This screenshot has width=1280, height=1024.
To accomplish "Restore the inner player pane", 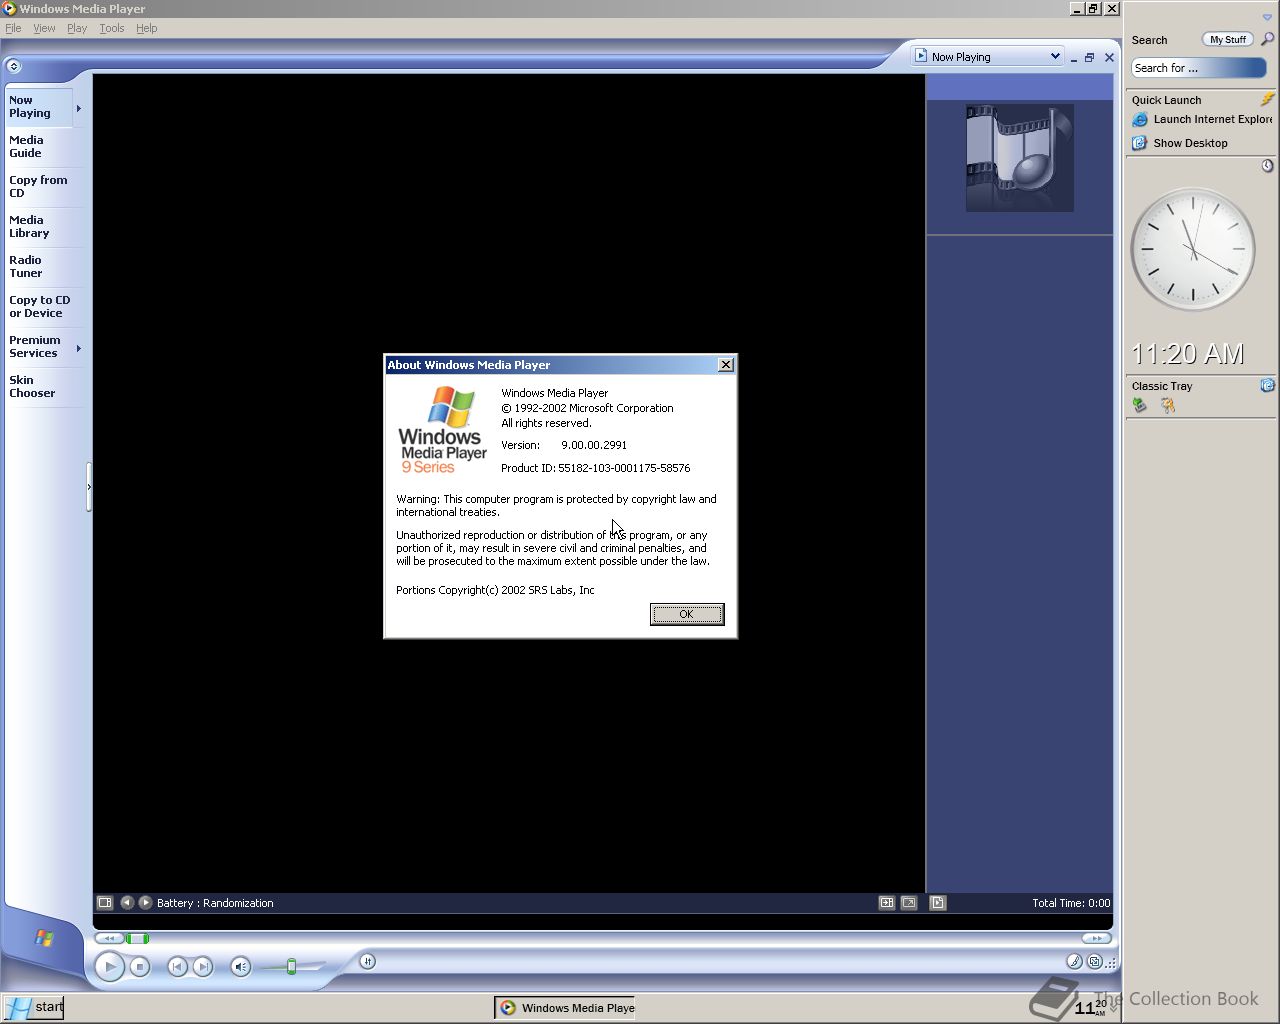I will point(1090,58).
